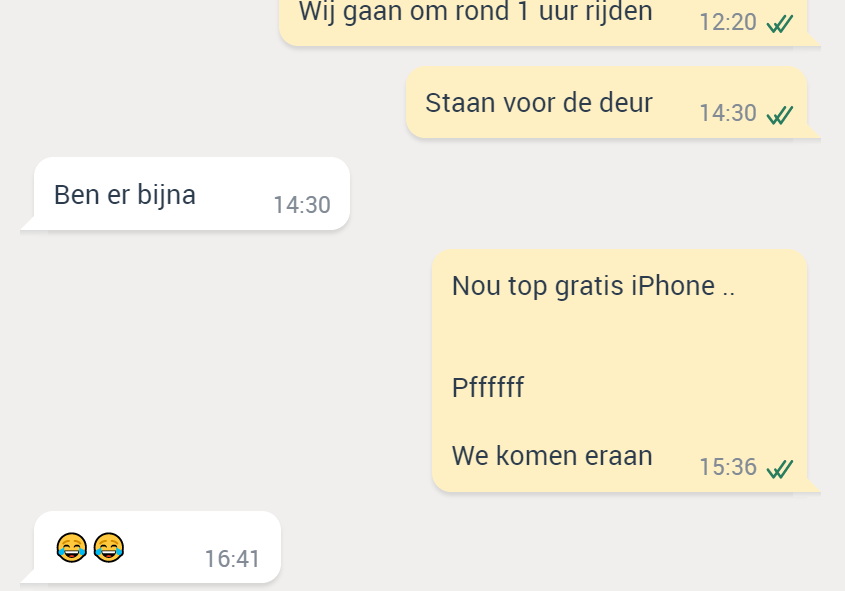845x591 pixels.
Task: Click the read checkmarks next to 15:36
Action: [780, 469]
